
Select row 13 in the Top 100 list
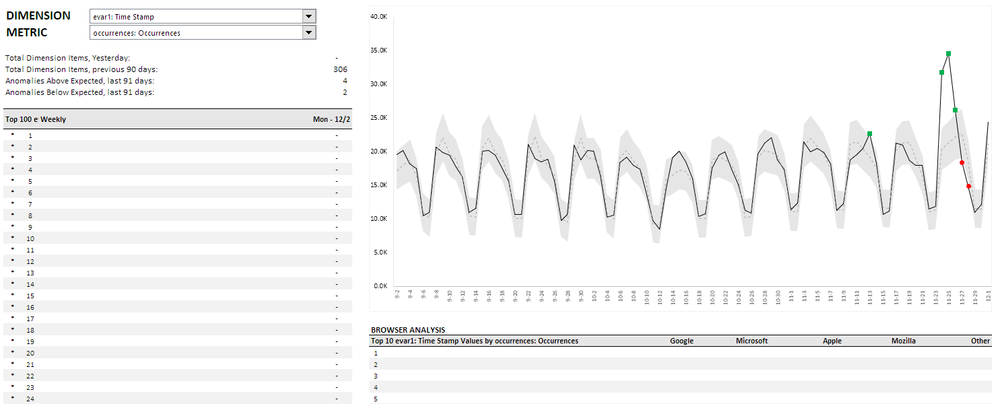[178, 272]
